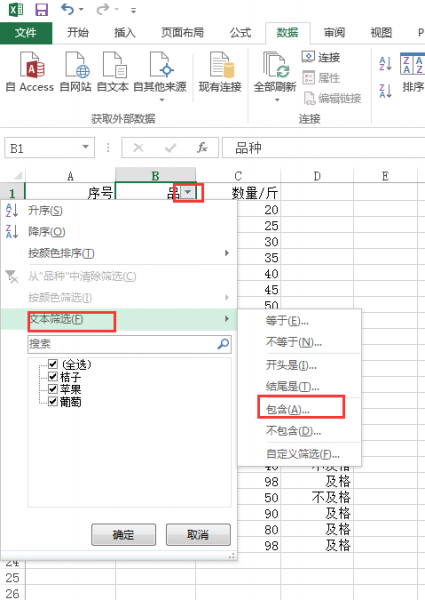
Task: Uncheck the 苹果 checkbox
Action: click(53, 389)
